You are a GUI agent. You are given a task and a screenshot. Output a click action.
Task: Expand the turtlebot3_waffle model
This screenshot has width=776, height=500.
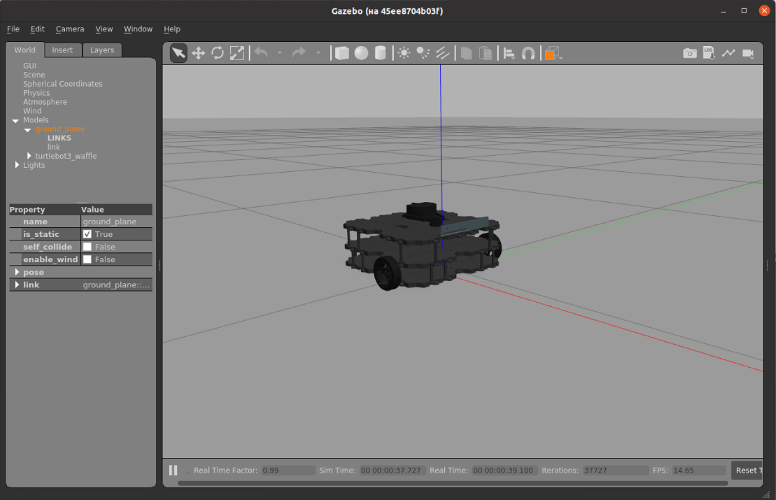click(29, 156)
